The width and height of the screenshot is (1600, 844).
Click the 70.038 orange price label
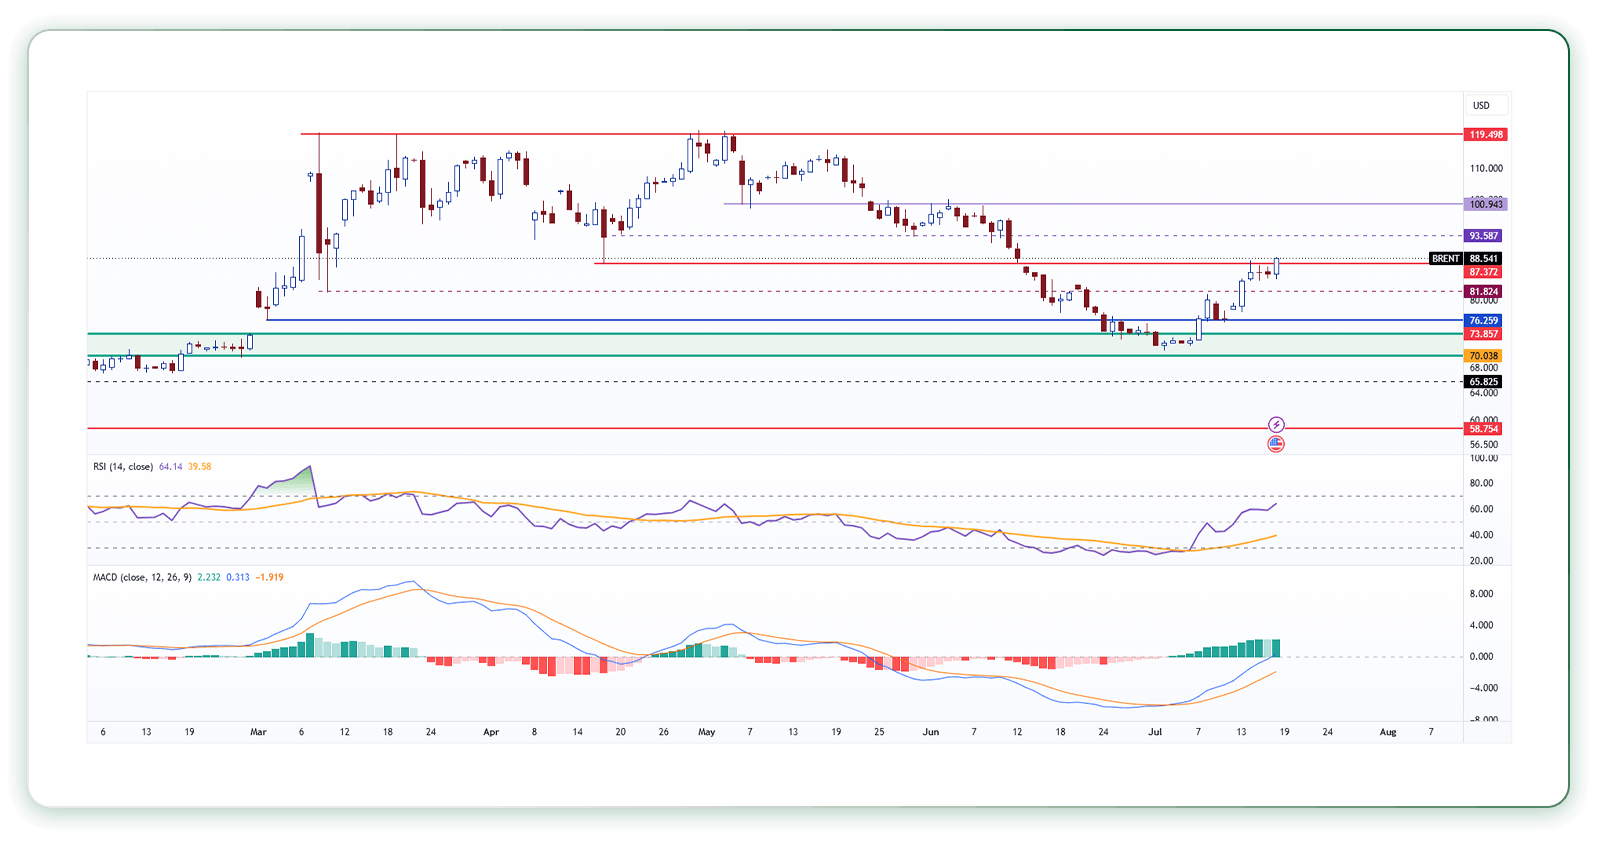(1483, 356)
